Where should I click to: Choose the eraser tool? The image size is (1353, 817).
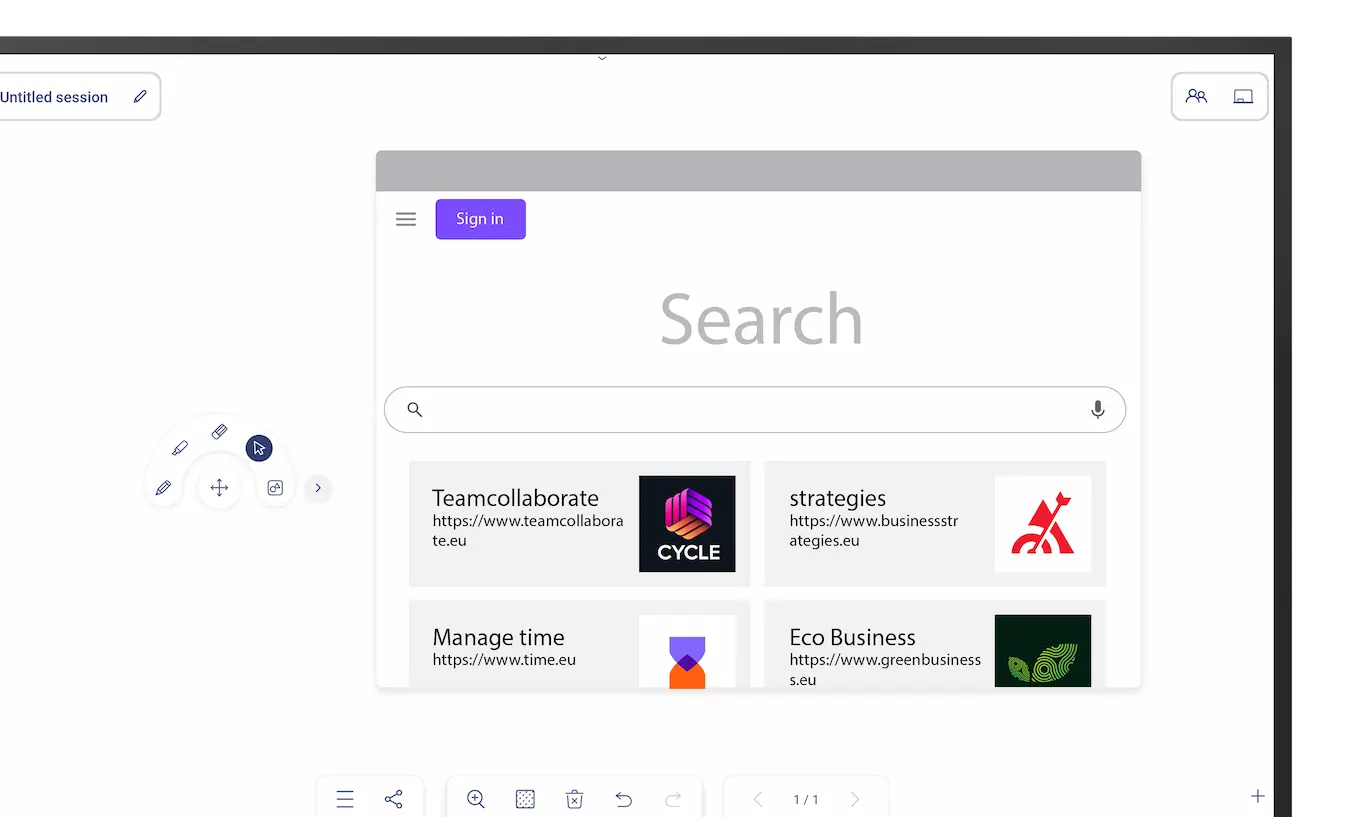pos(219,432)
